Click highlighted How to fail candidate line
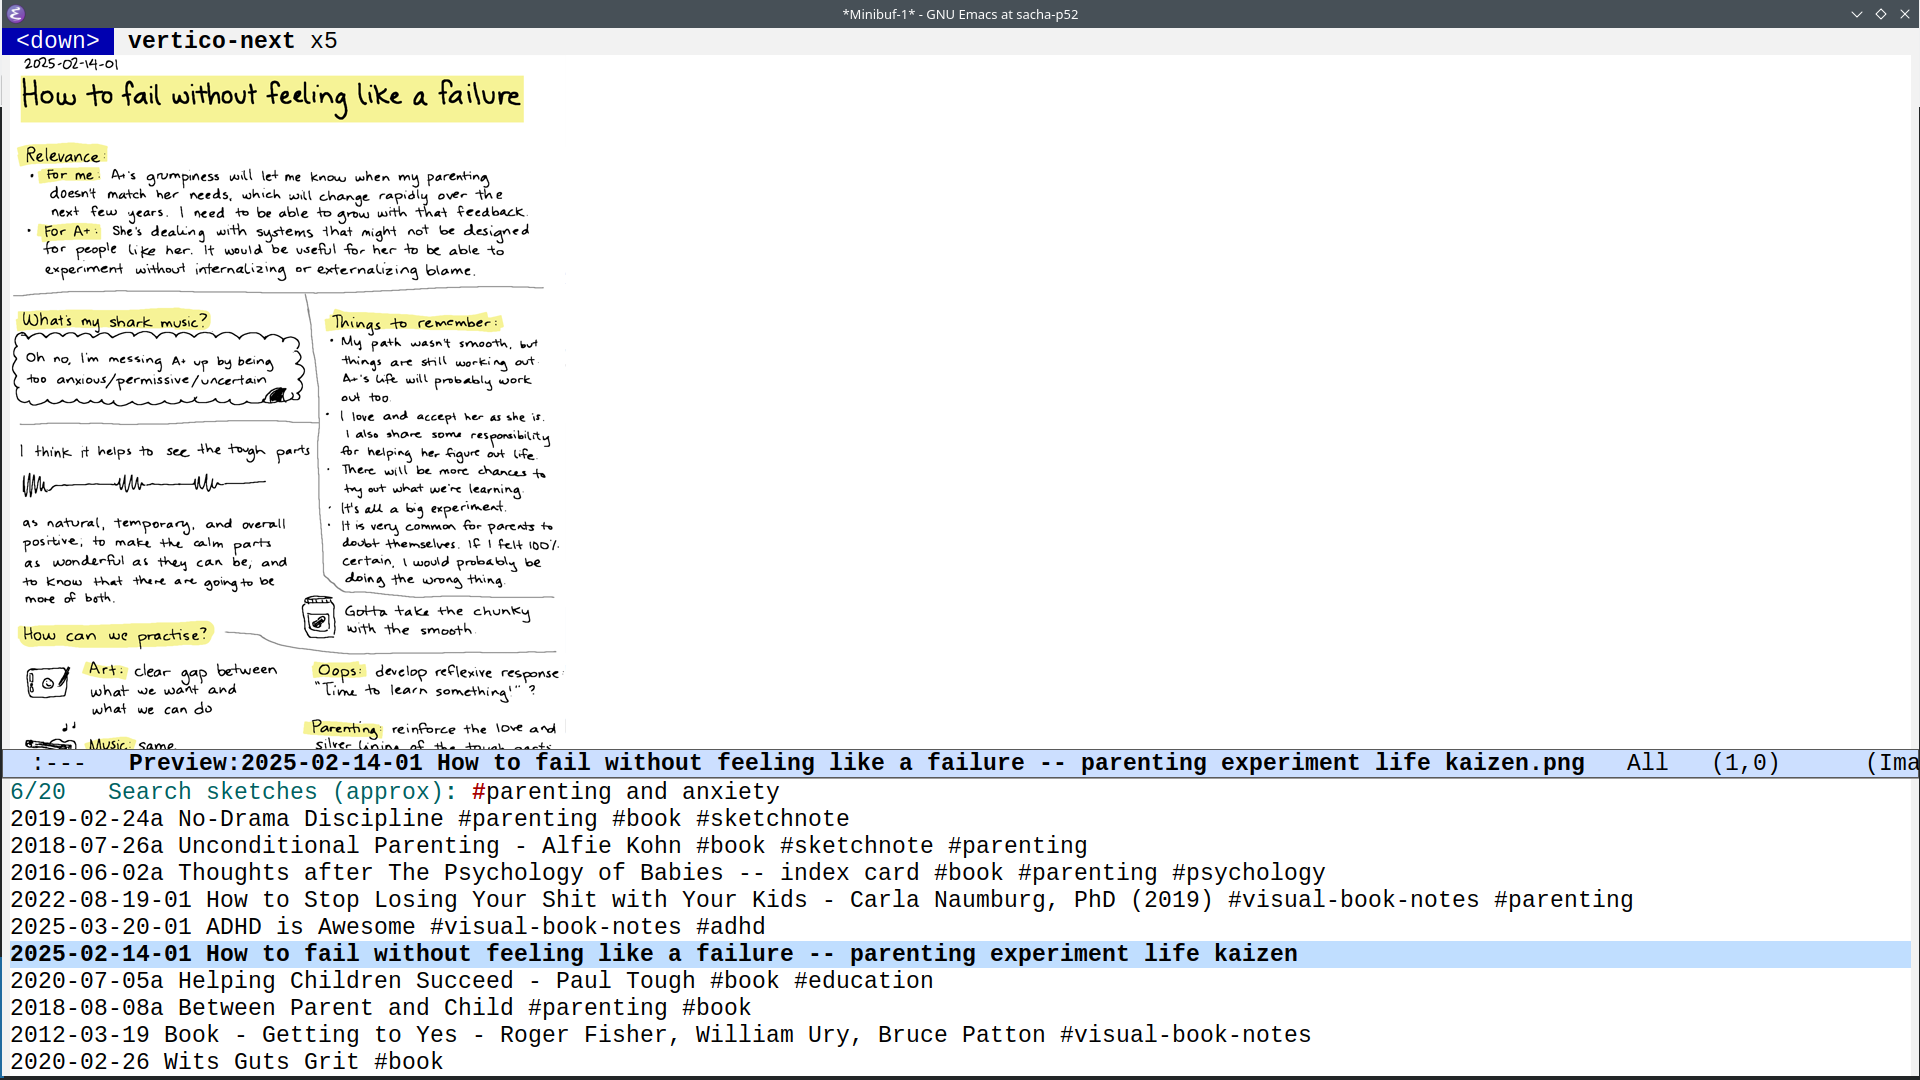Viewport: 1920px width, 1080px height. pyautogui.click(x=653, y=954)
